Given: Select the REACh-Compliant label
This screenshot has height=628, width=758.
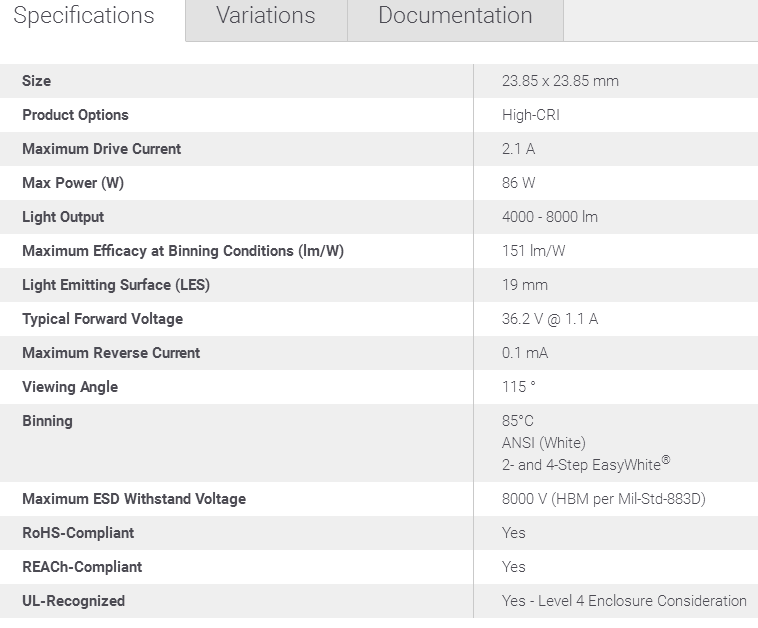Looking at the screenshot, I should (x=82, y=567).
